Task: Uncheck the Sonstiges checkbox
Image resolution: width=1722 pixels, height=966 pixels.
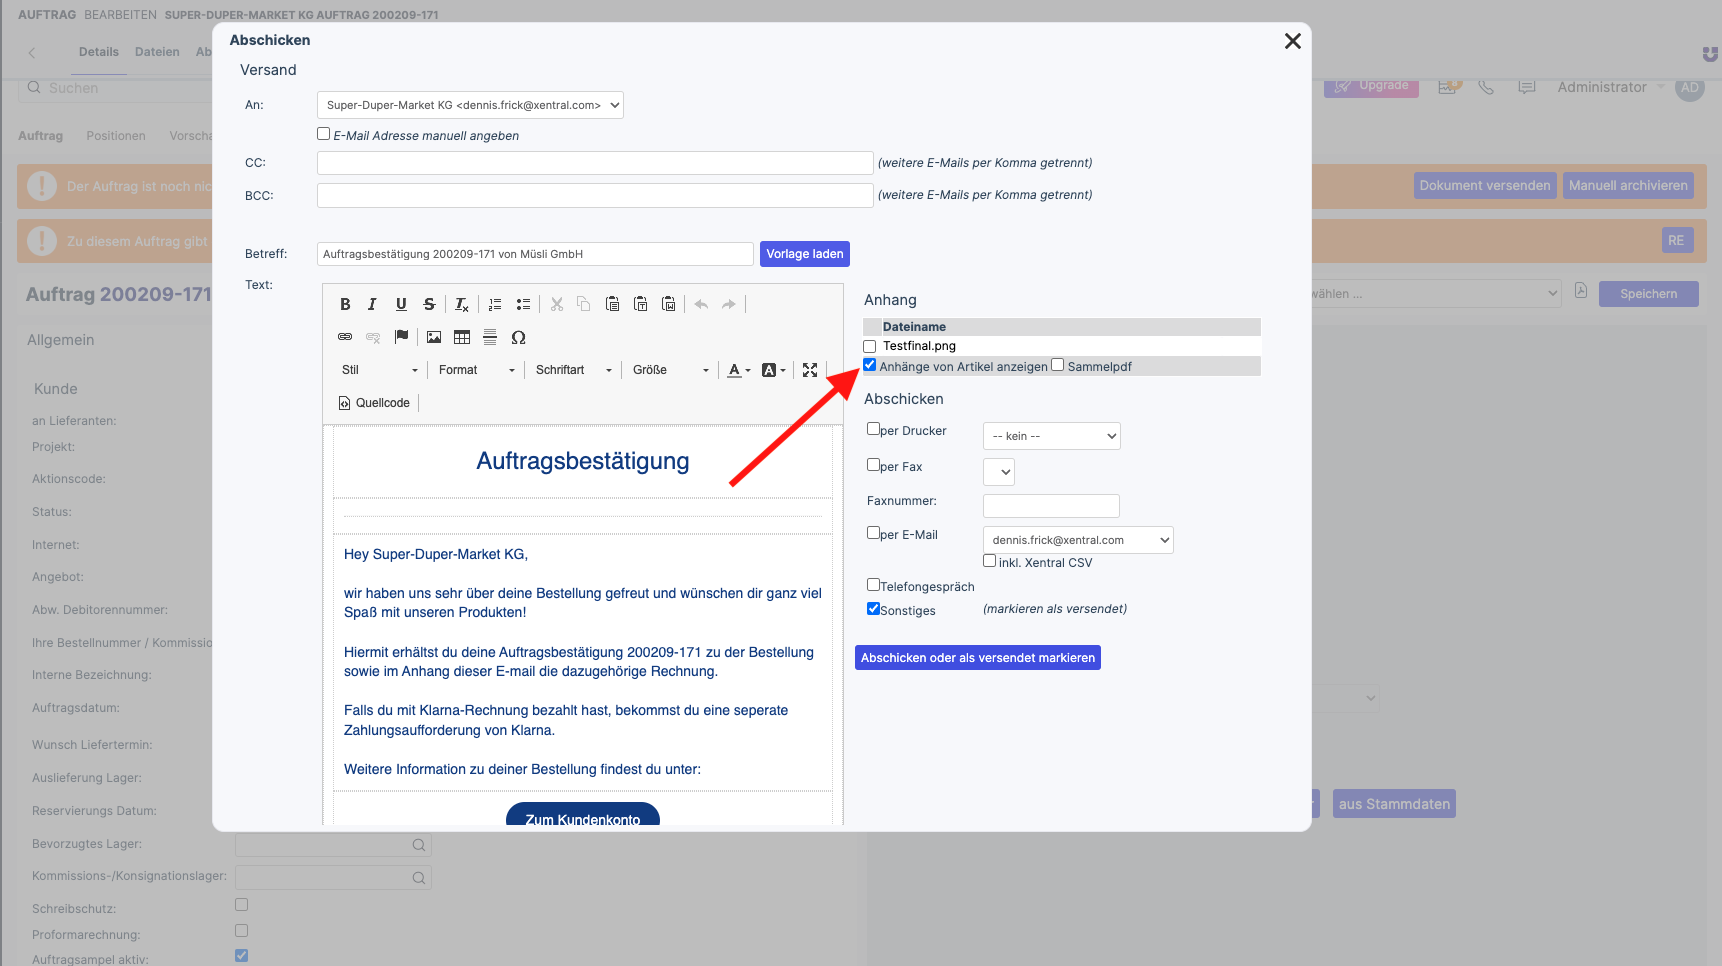Action: point(873,609)
